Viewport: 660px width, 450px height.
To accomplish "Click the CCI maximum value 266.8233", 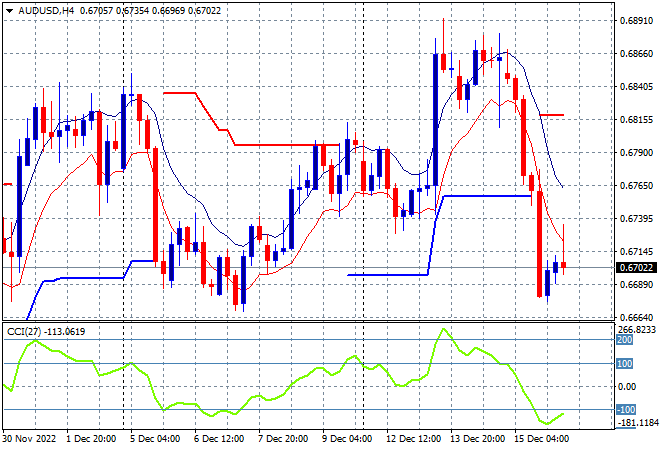I will point(637,330).
